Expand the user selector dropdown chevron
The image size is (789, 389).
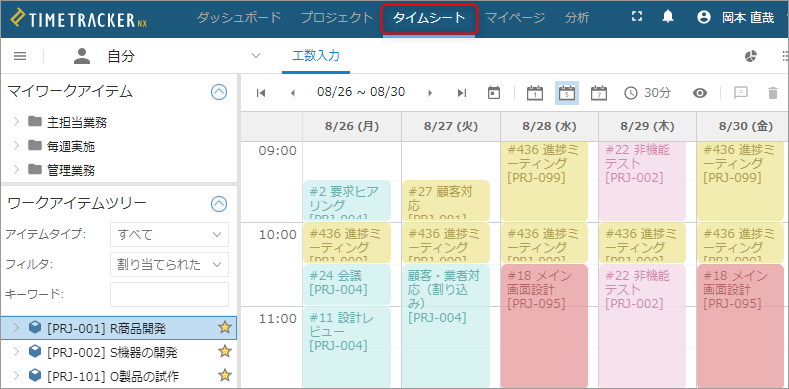click(x=256, y=55)
